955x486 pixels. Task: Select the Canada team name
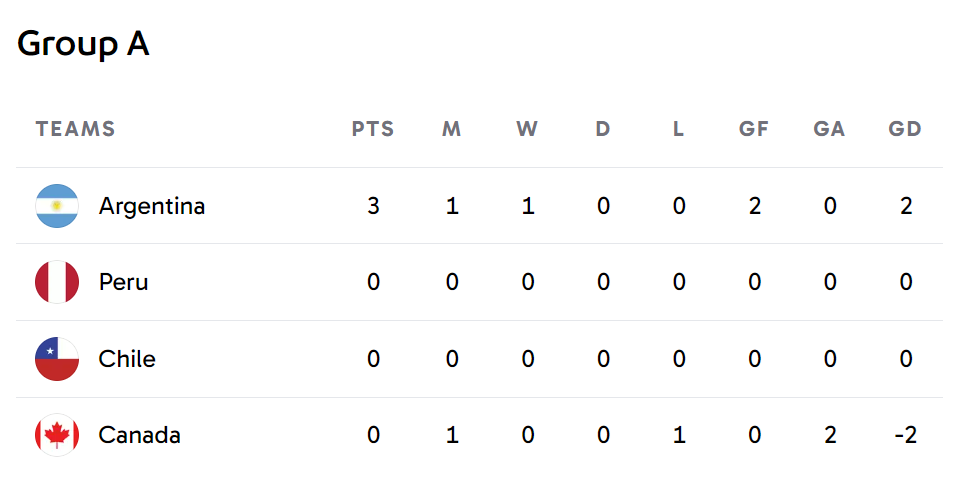point(139,435)
